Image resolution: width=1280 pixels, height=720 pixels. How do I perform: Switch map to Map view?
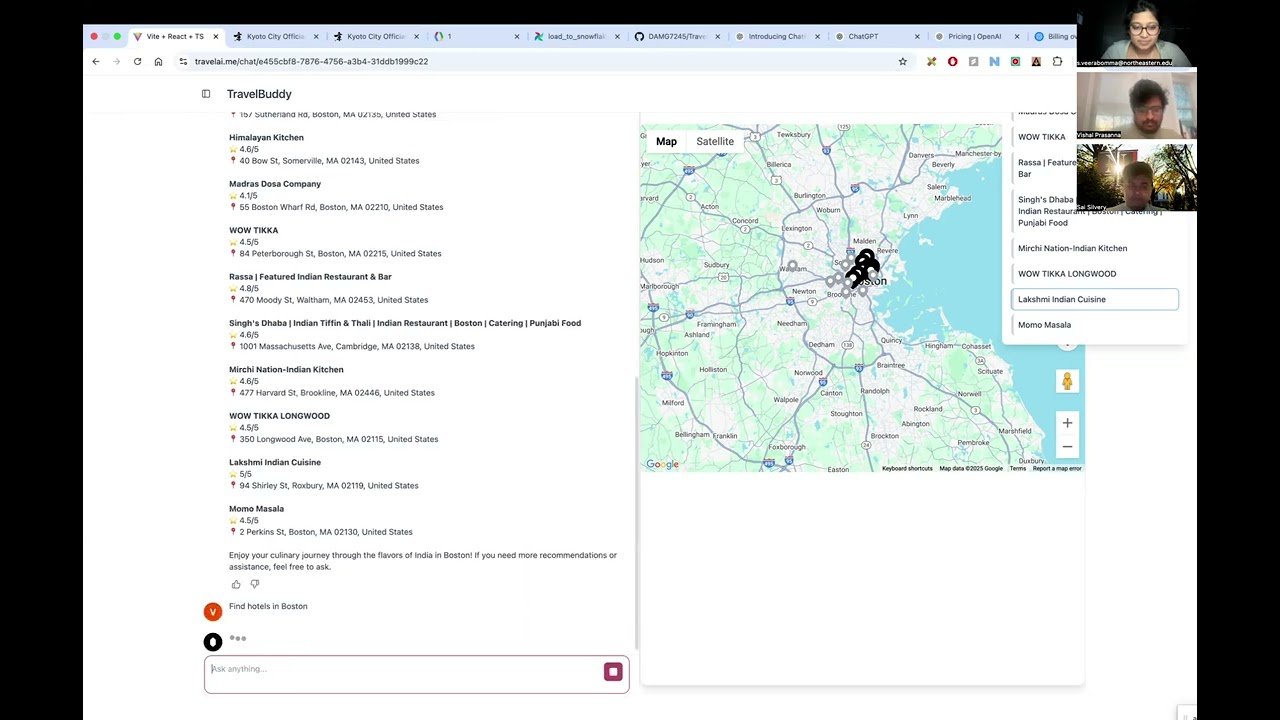pyautogui.click(x=666, y=141)
